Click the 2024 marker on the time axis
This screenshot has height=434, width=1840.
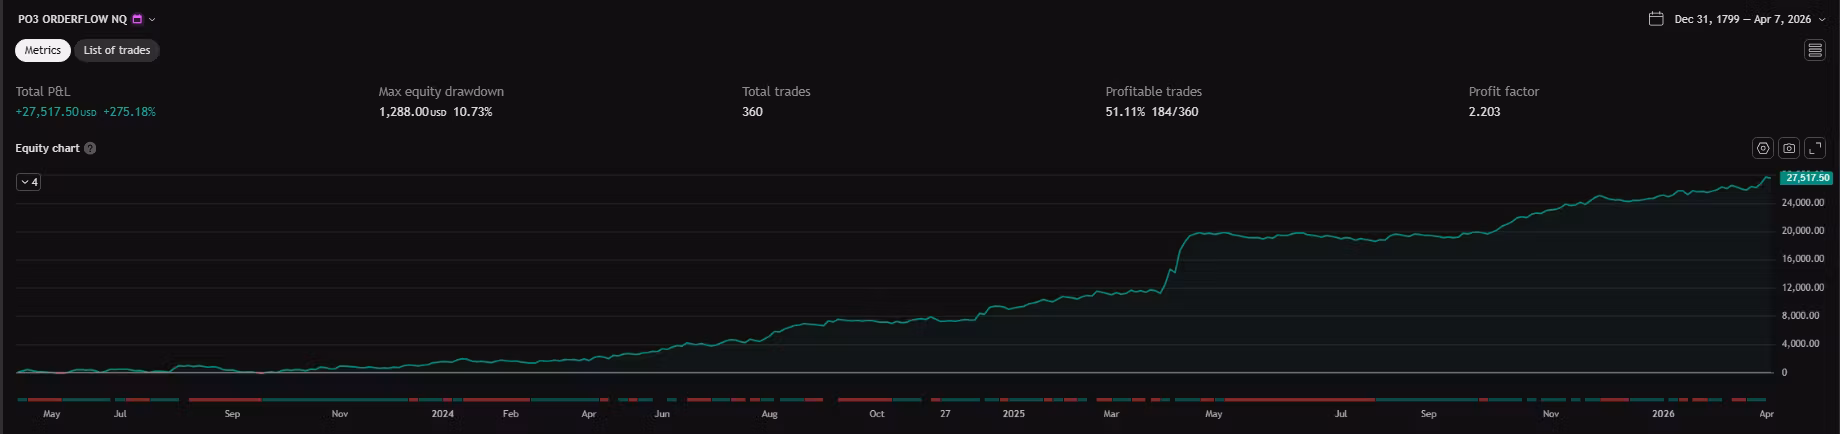[x=442, y=413]
